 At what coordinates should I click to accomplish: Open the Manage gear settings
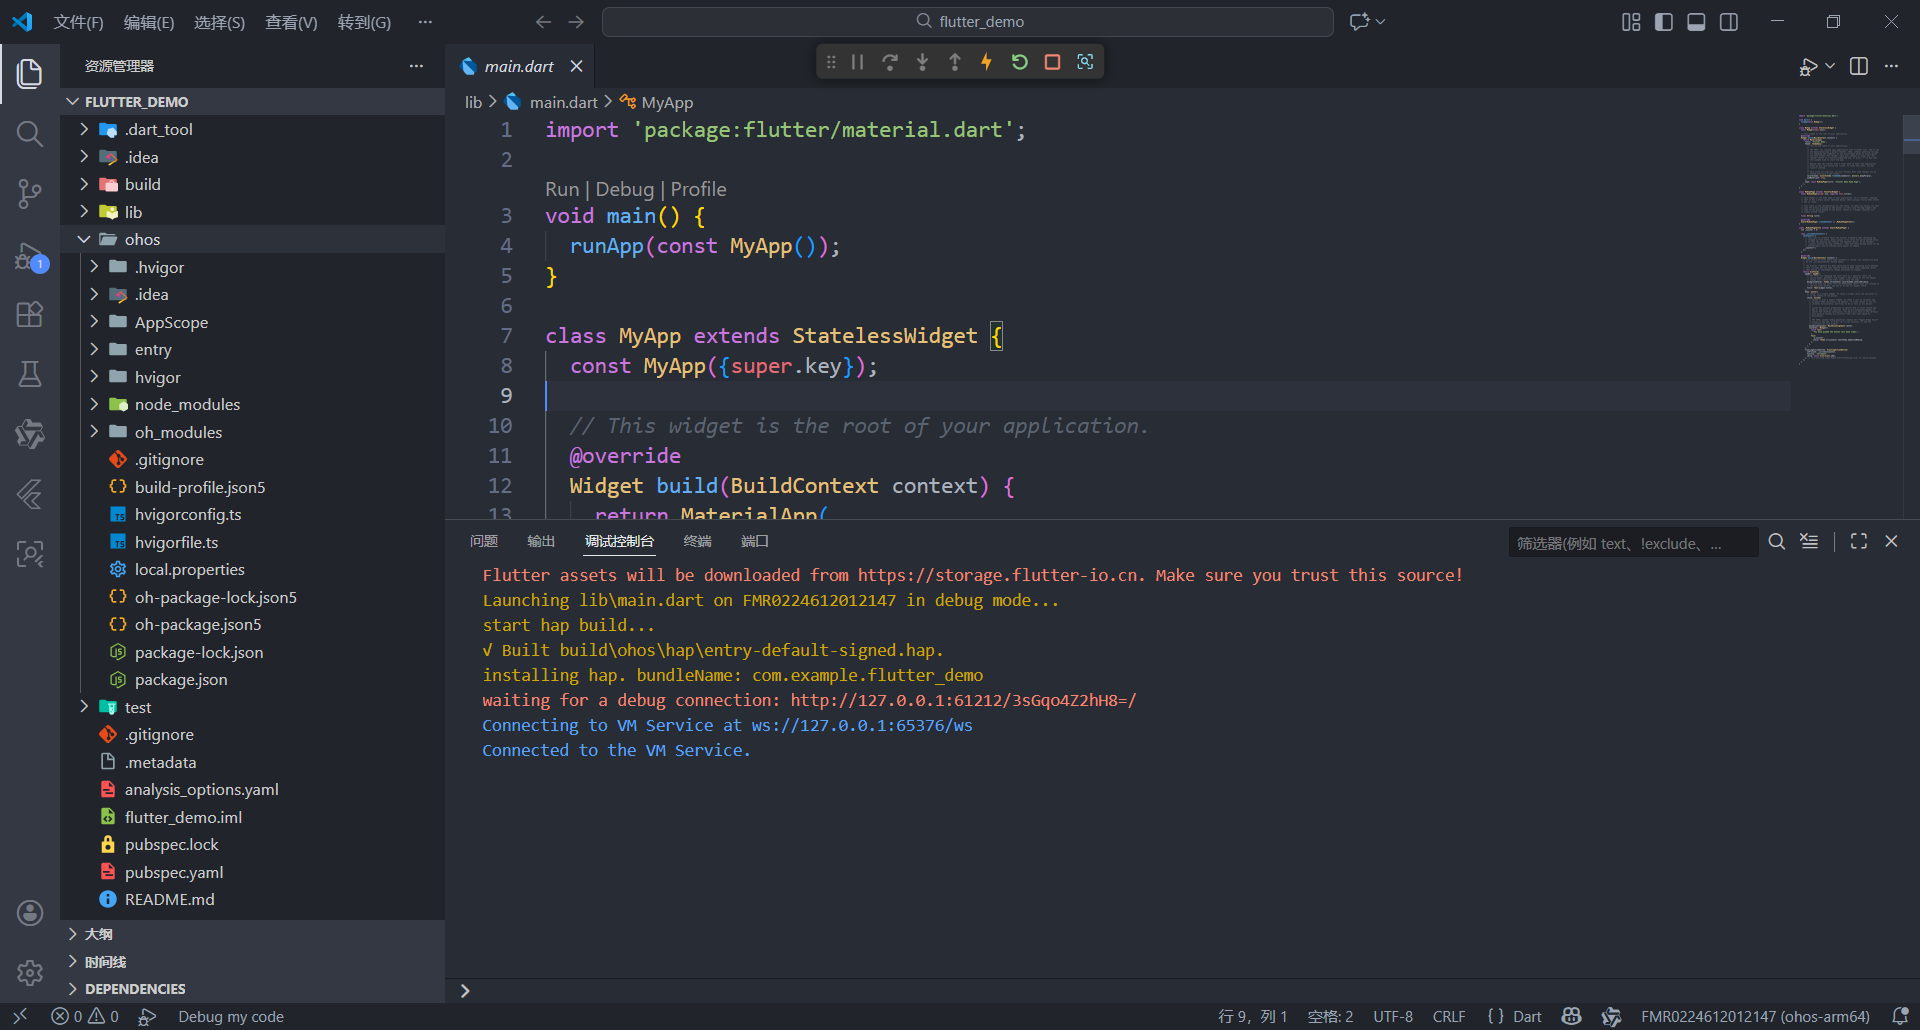click(x=30, y=972)
